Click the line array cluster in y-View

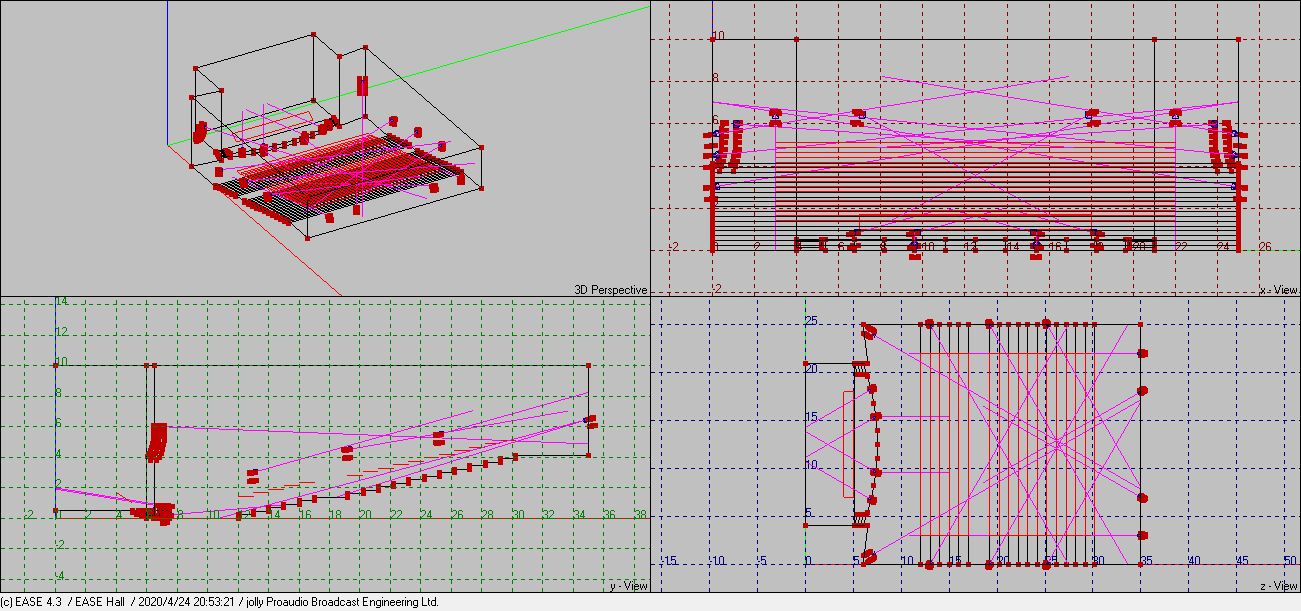[x=157, y=441]
